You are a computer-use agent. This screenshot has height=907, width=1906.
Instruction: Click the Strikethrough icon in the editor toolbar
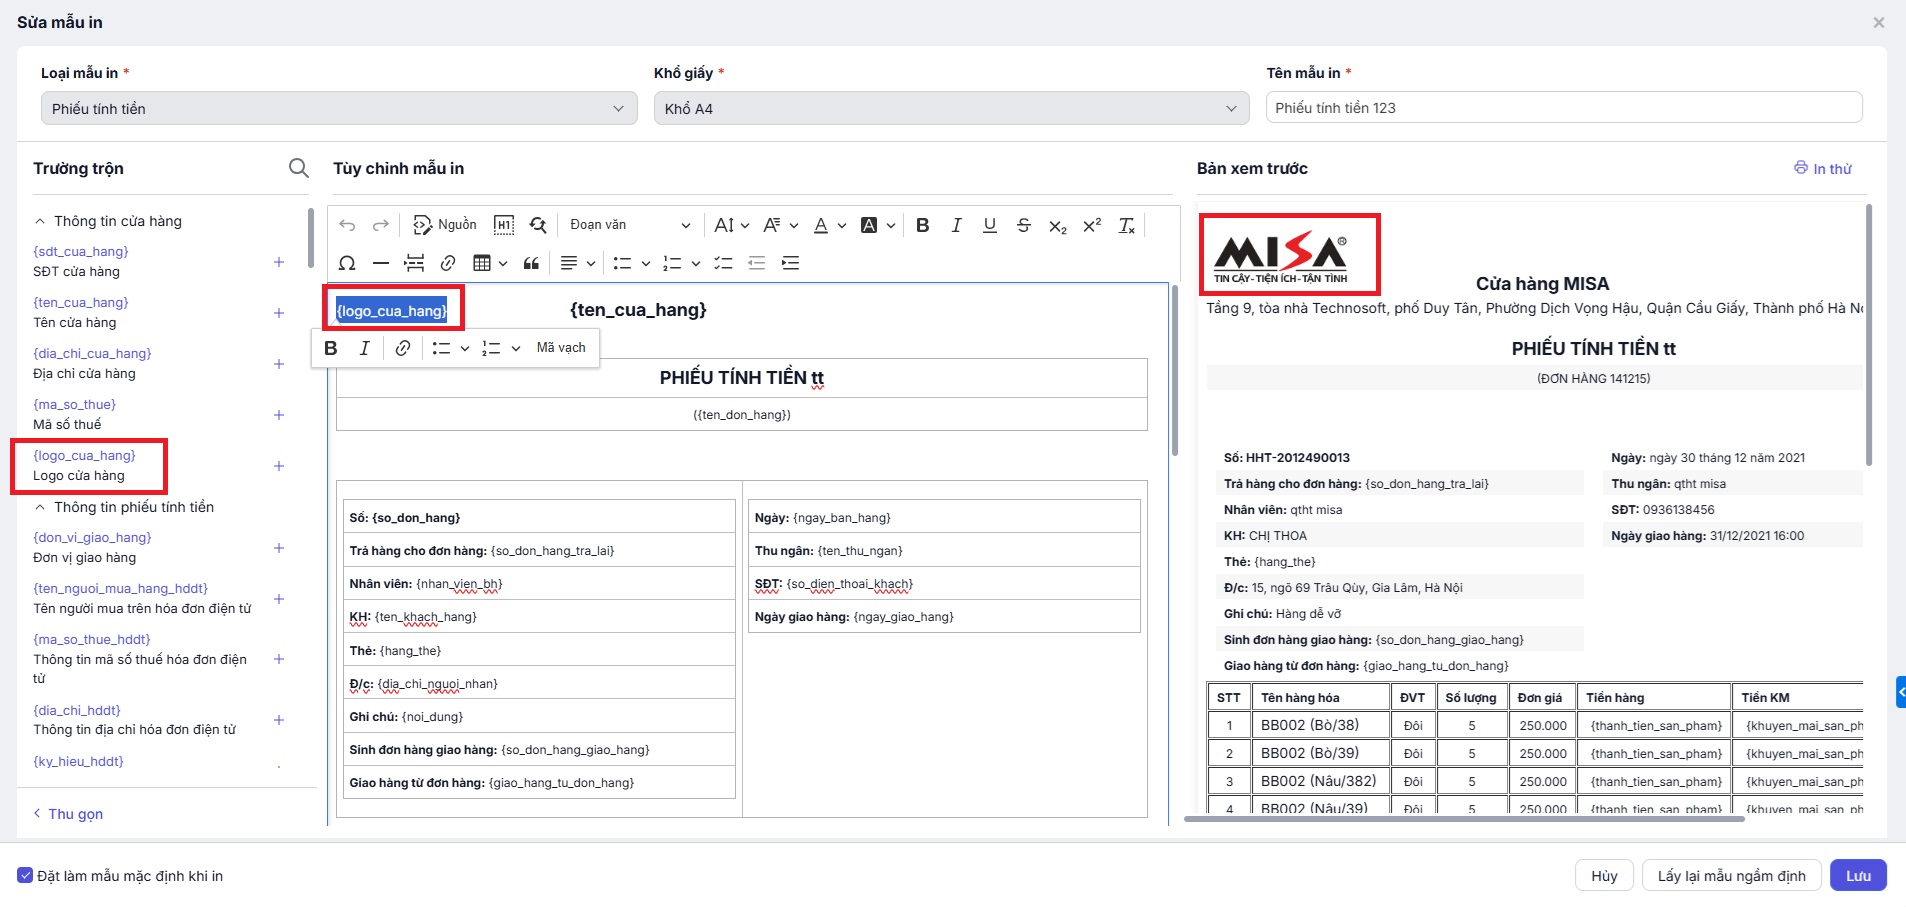coord(1023,225)
